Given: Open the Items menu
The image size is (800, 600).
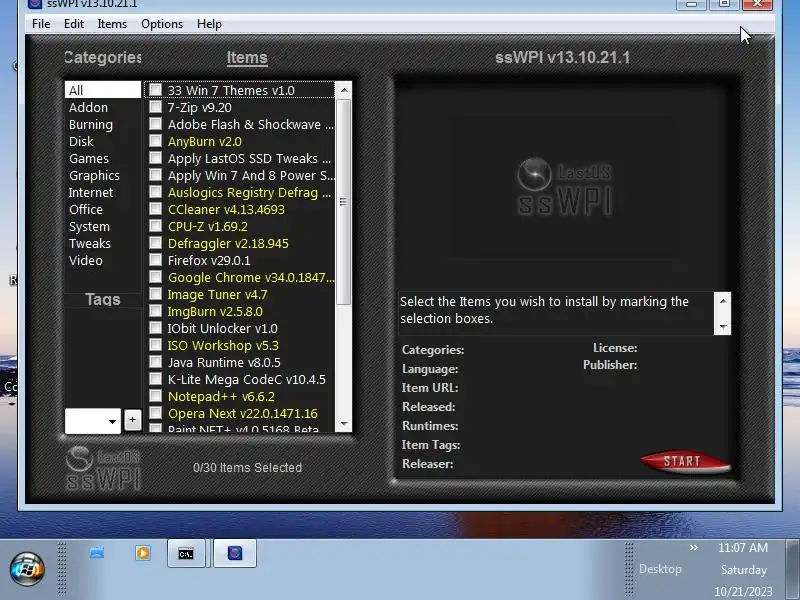Looking at the screenshot, I should (x=112, y=24).
